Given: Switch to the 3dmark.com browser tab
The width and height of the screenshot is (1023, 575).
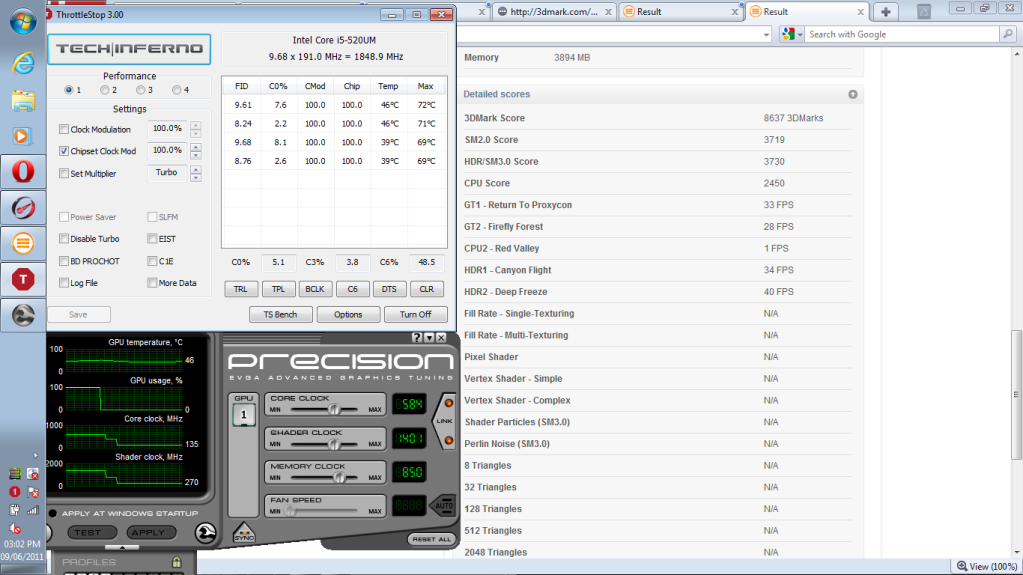Looking at the screenshot, I should (x=554, y=12).
